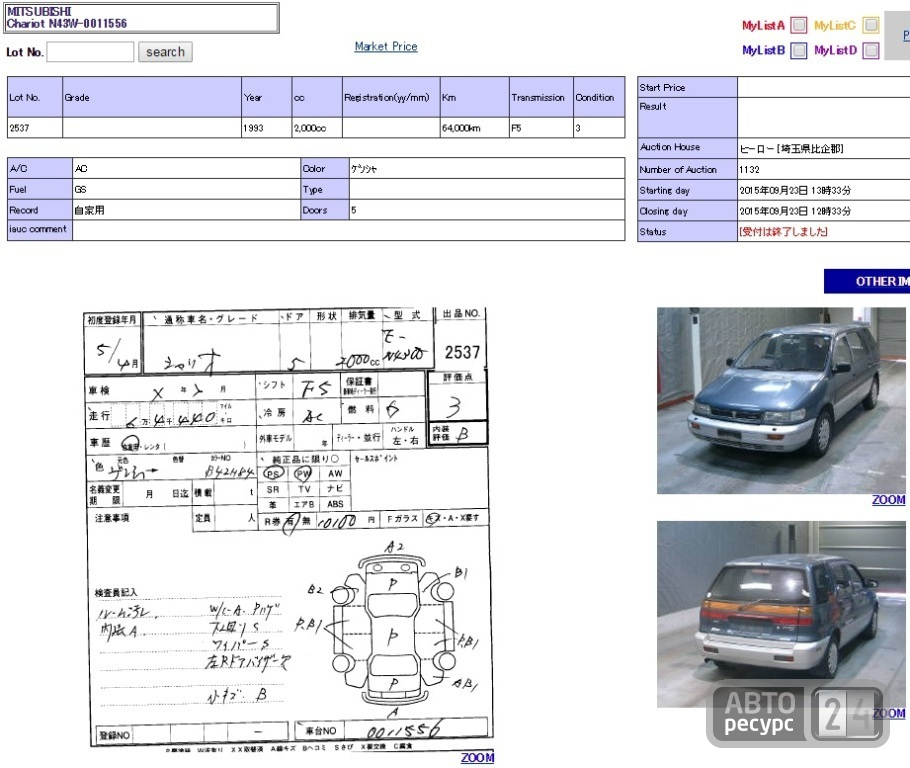The image size is (910, 768).
Task: Tick the MyListC checkbox
Action: [x=871, y=25]
